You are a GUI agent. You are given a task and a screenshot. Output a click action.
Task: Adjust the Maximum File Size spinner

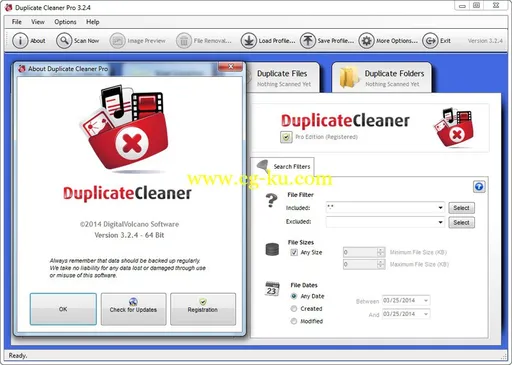click(x=381, y=264)
